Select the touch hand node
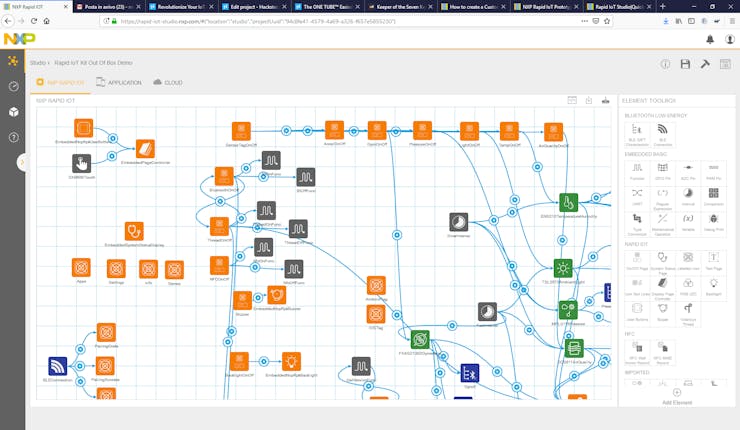 point(81,164)
